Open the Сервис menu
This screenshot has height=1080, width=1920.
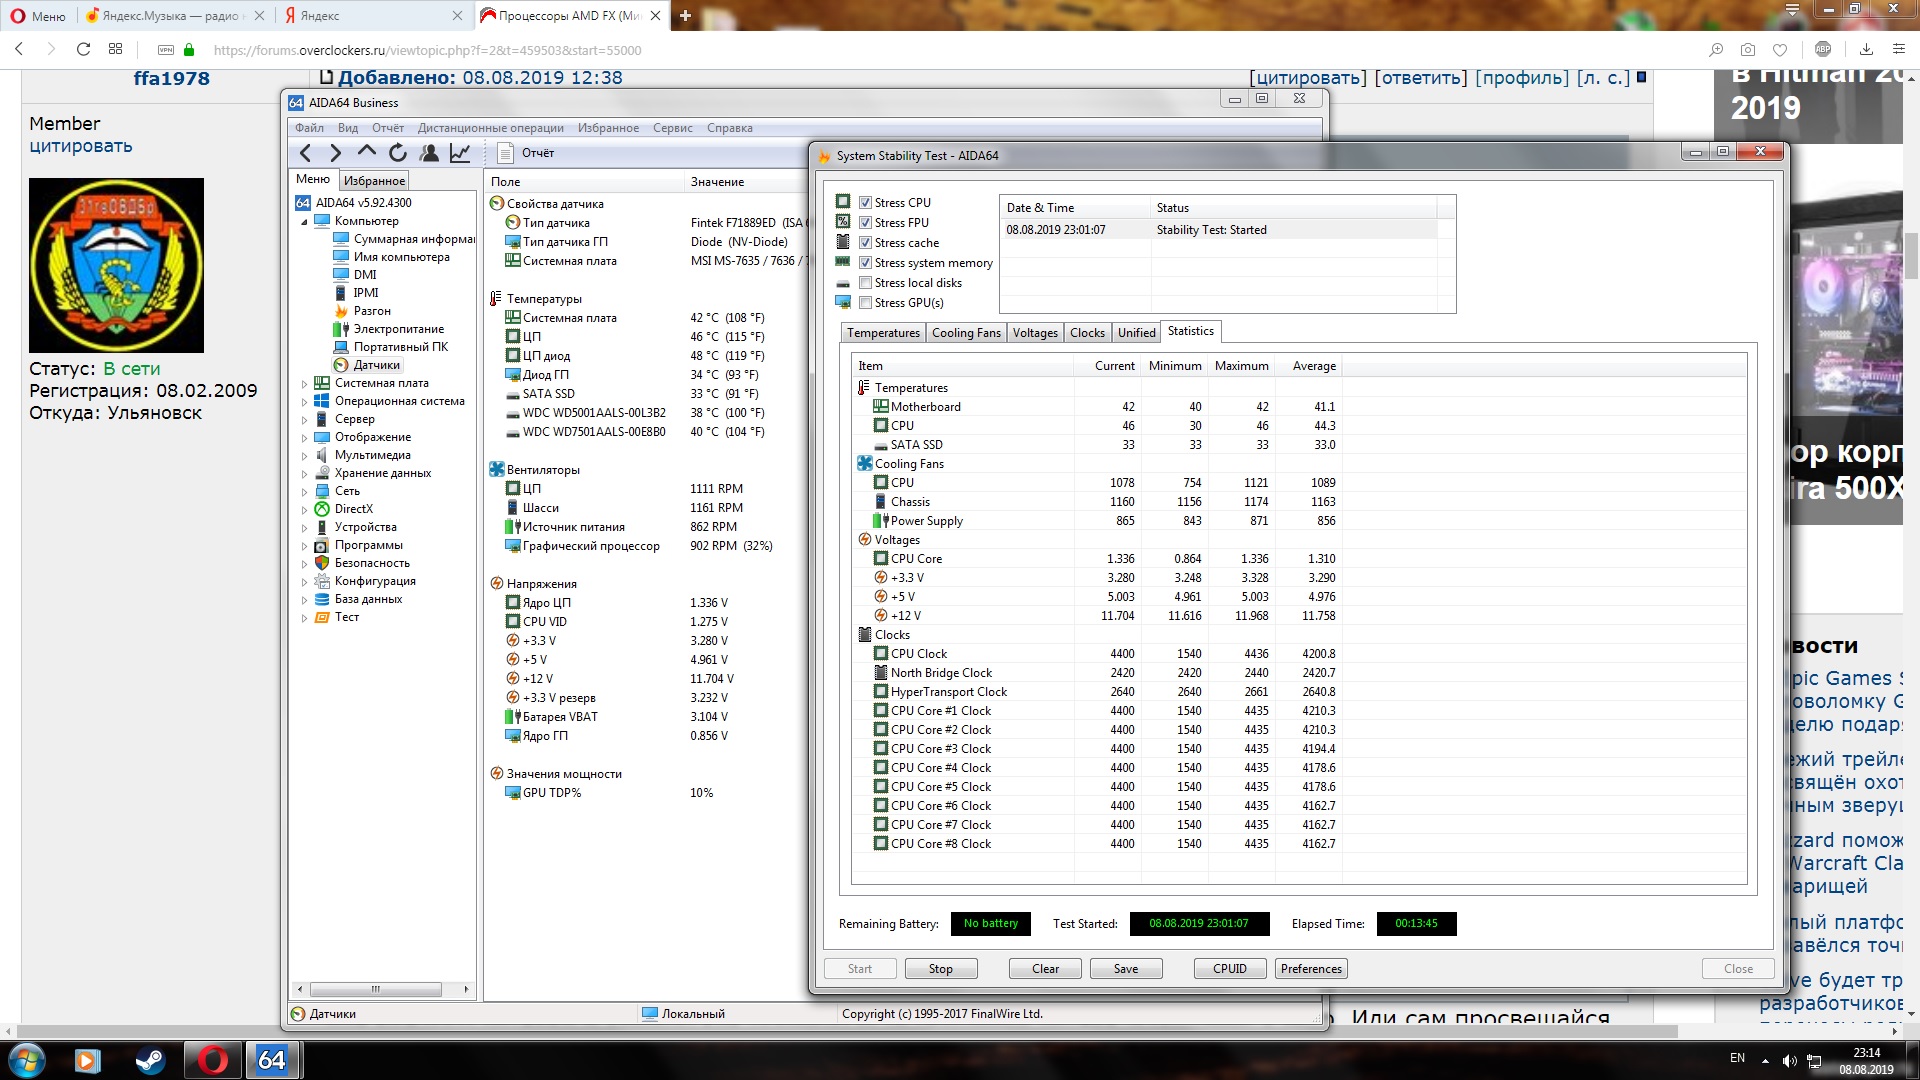[x=672, y=128]
